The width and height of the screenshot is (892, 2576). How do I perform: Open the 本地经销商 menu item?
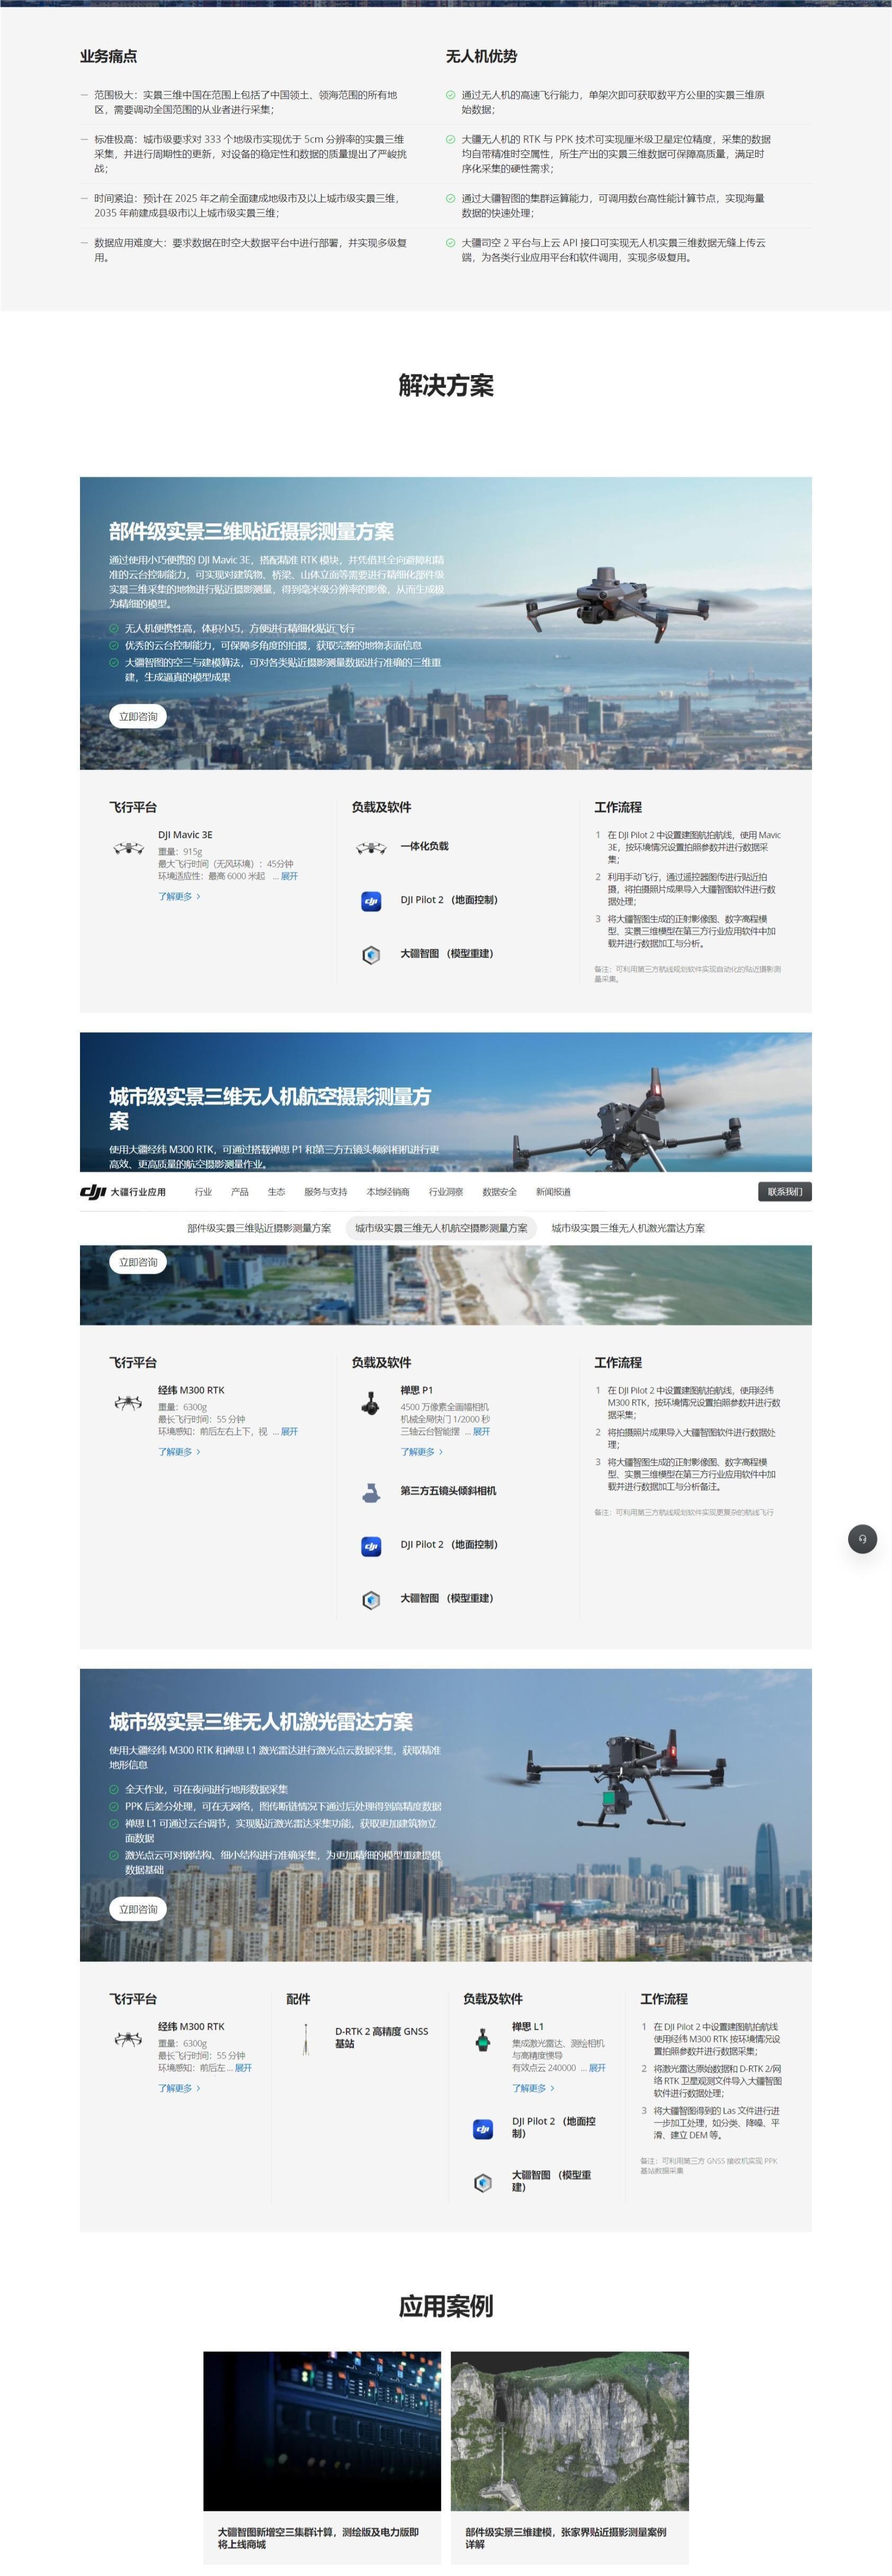point(388,1192)
